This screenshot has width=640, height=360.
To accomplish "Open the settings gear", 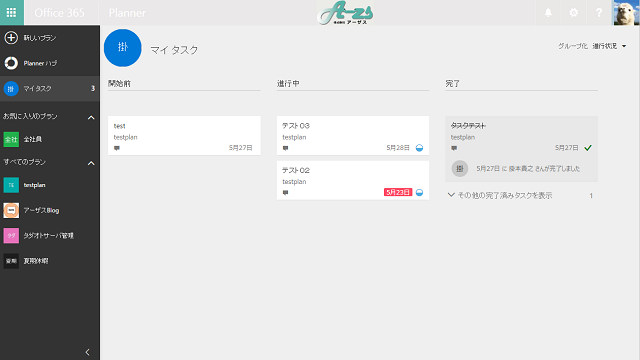I will 573,13.
